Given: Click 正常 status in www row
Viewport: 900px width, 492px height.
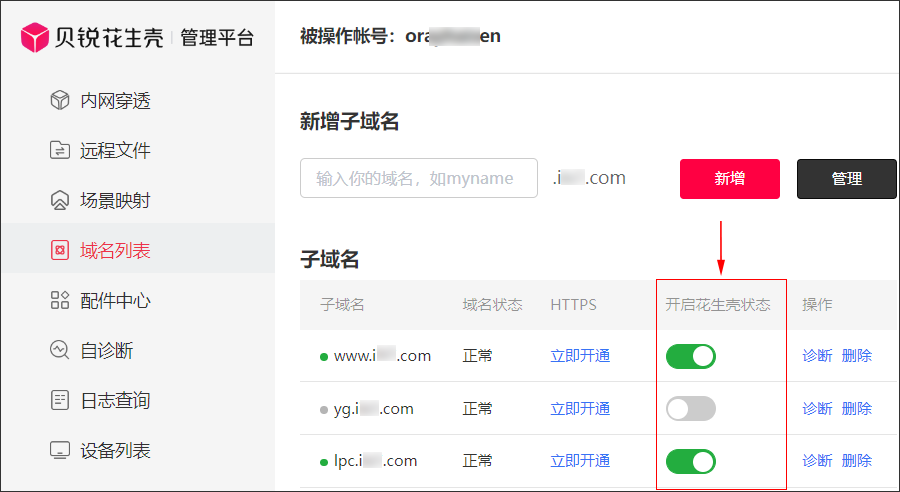Looking at the screenshot, I should click(478, 356).
